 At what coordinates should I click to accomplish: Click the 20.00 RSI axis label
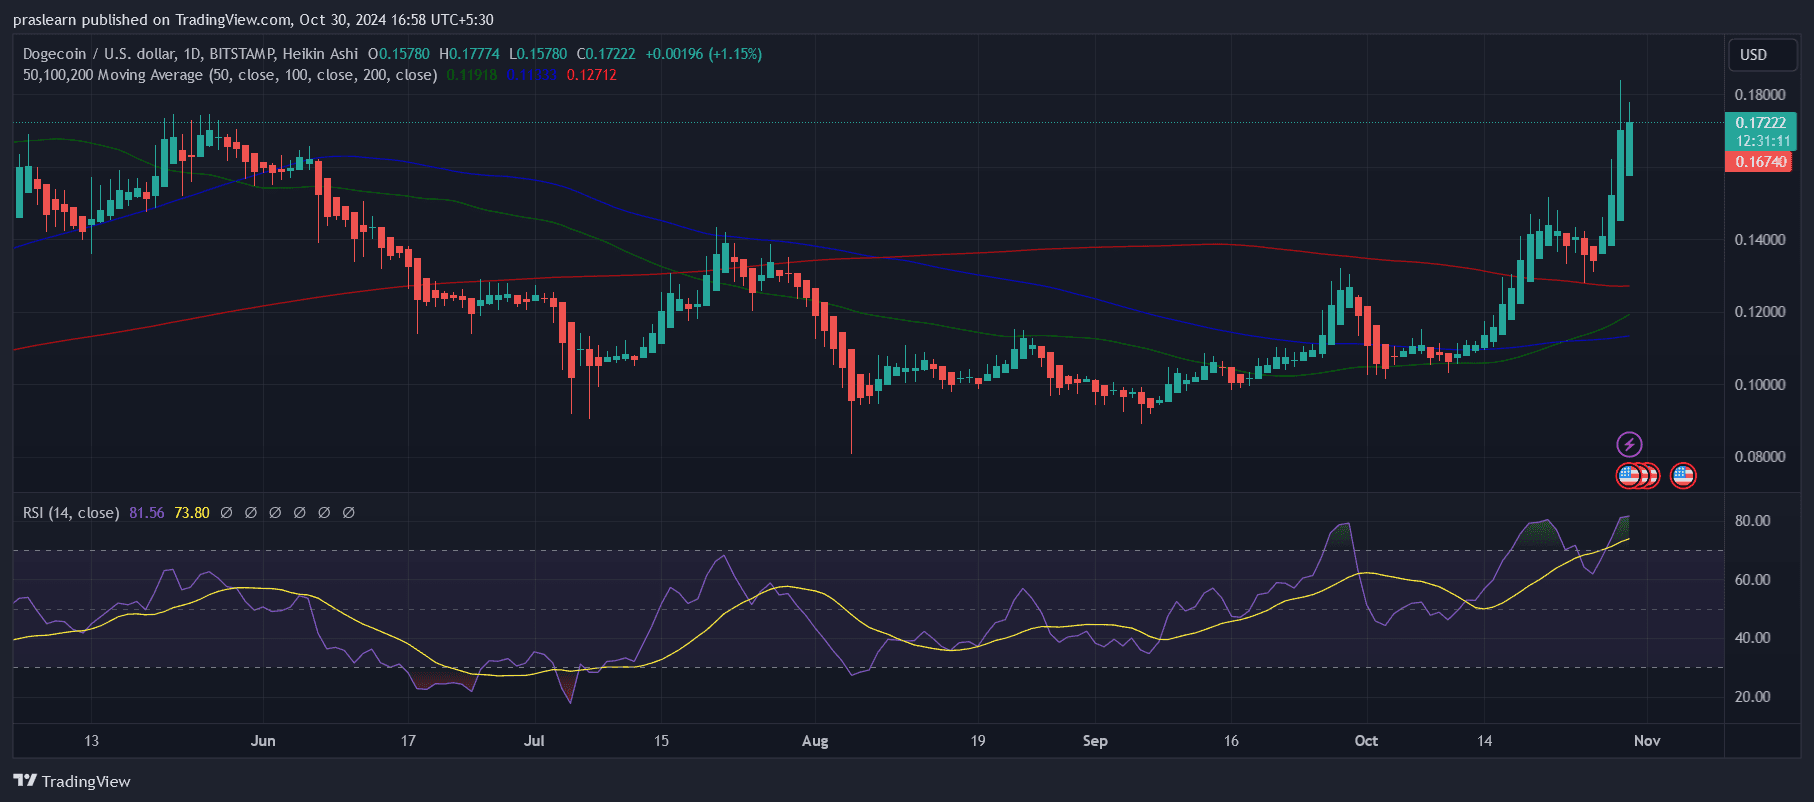1752,697
